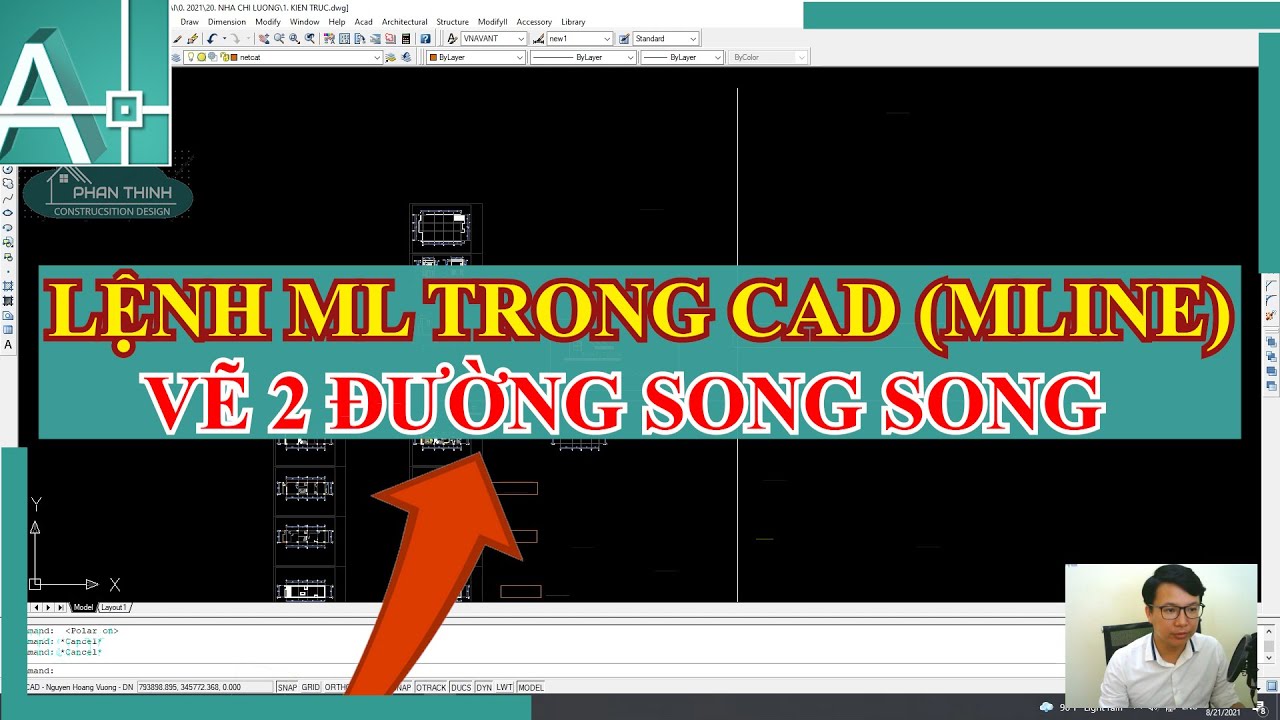The width and height of the screenshot is (1280, 720).
Task: Toggle ORTHO mode in status bar
Action: tap(337, 687)
